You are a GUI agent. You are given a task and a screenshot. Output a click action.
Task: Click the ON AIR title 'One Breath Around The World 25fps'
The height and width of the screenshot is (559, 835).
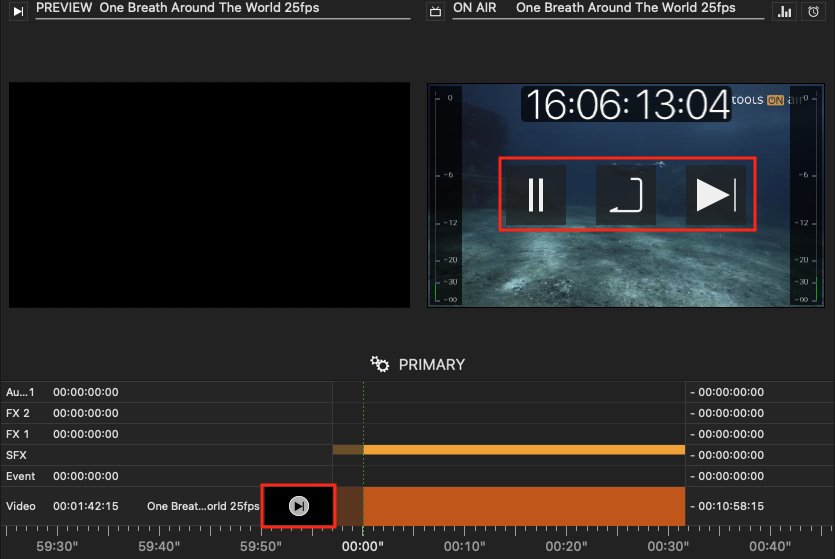coord(626,8)
